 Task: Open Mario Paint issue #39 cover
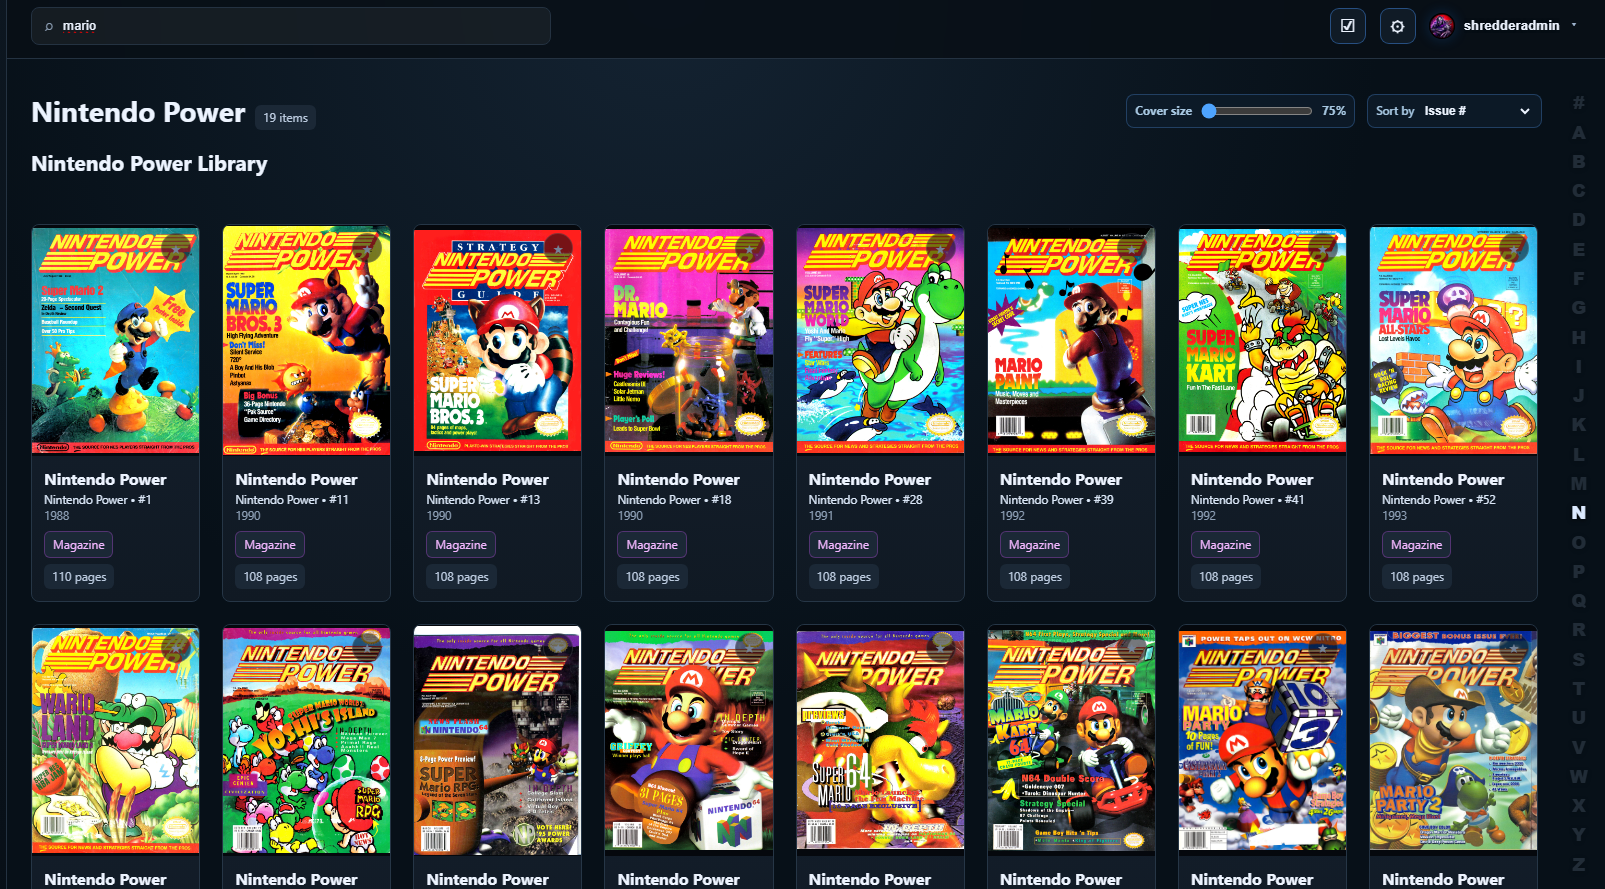(1071, 340)
